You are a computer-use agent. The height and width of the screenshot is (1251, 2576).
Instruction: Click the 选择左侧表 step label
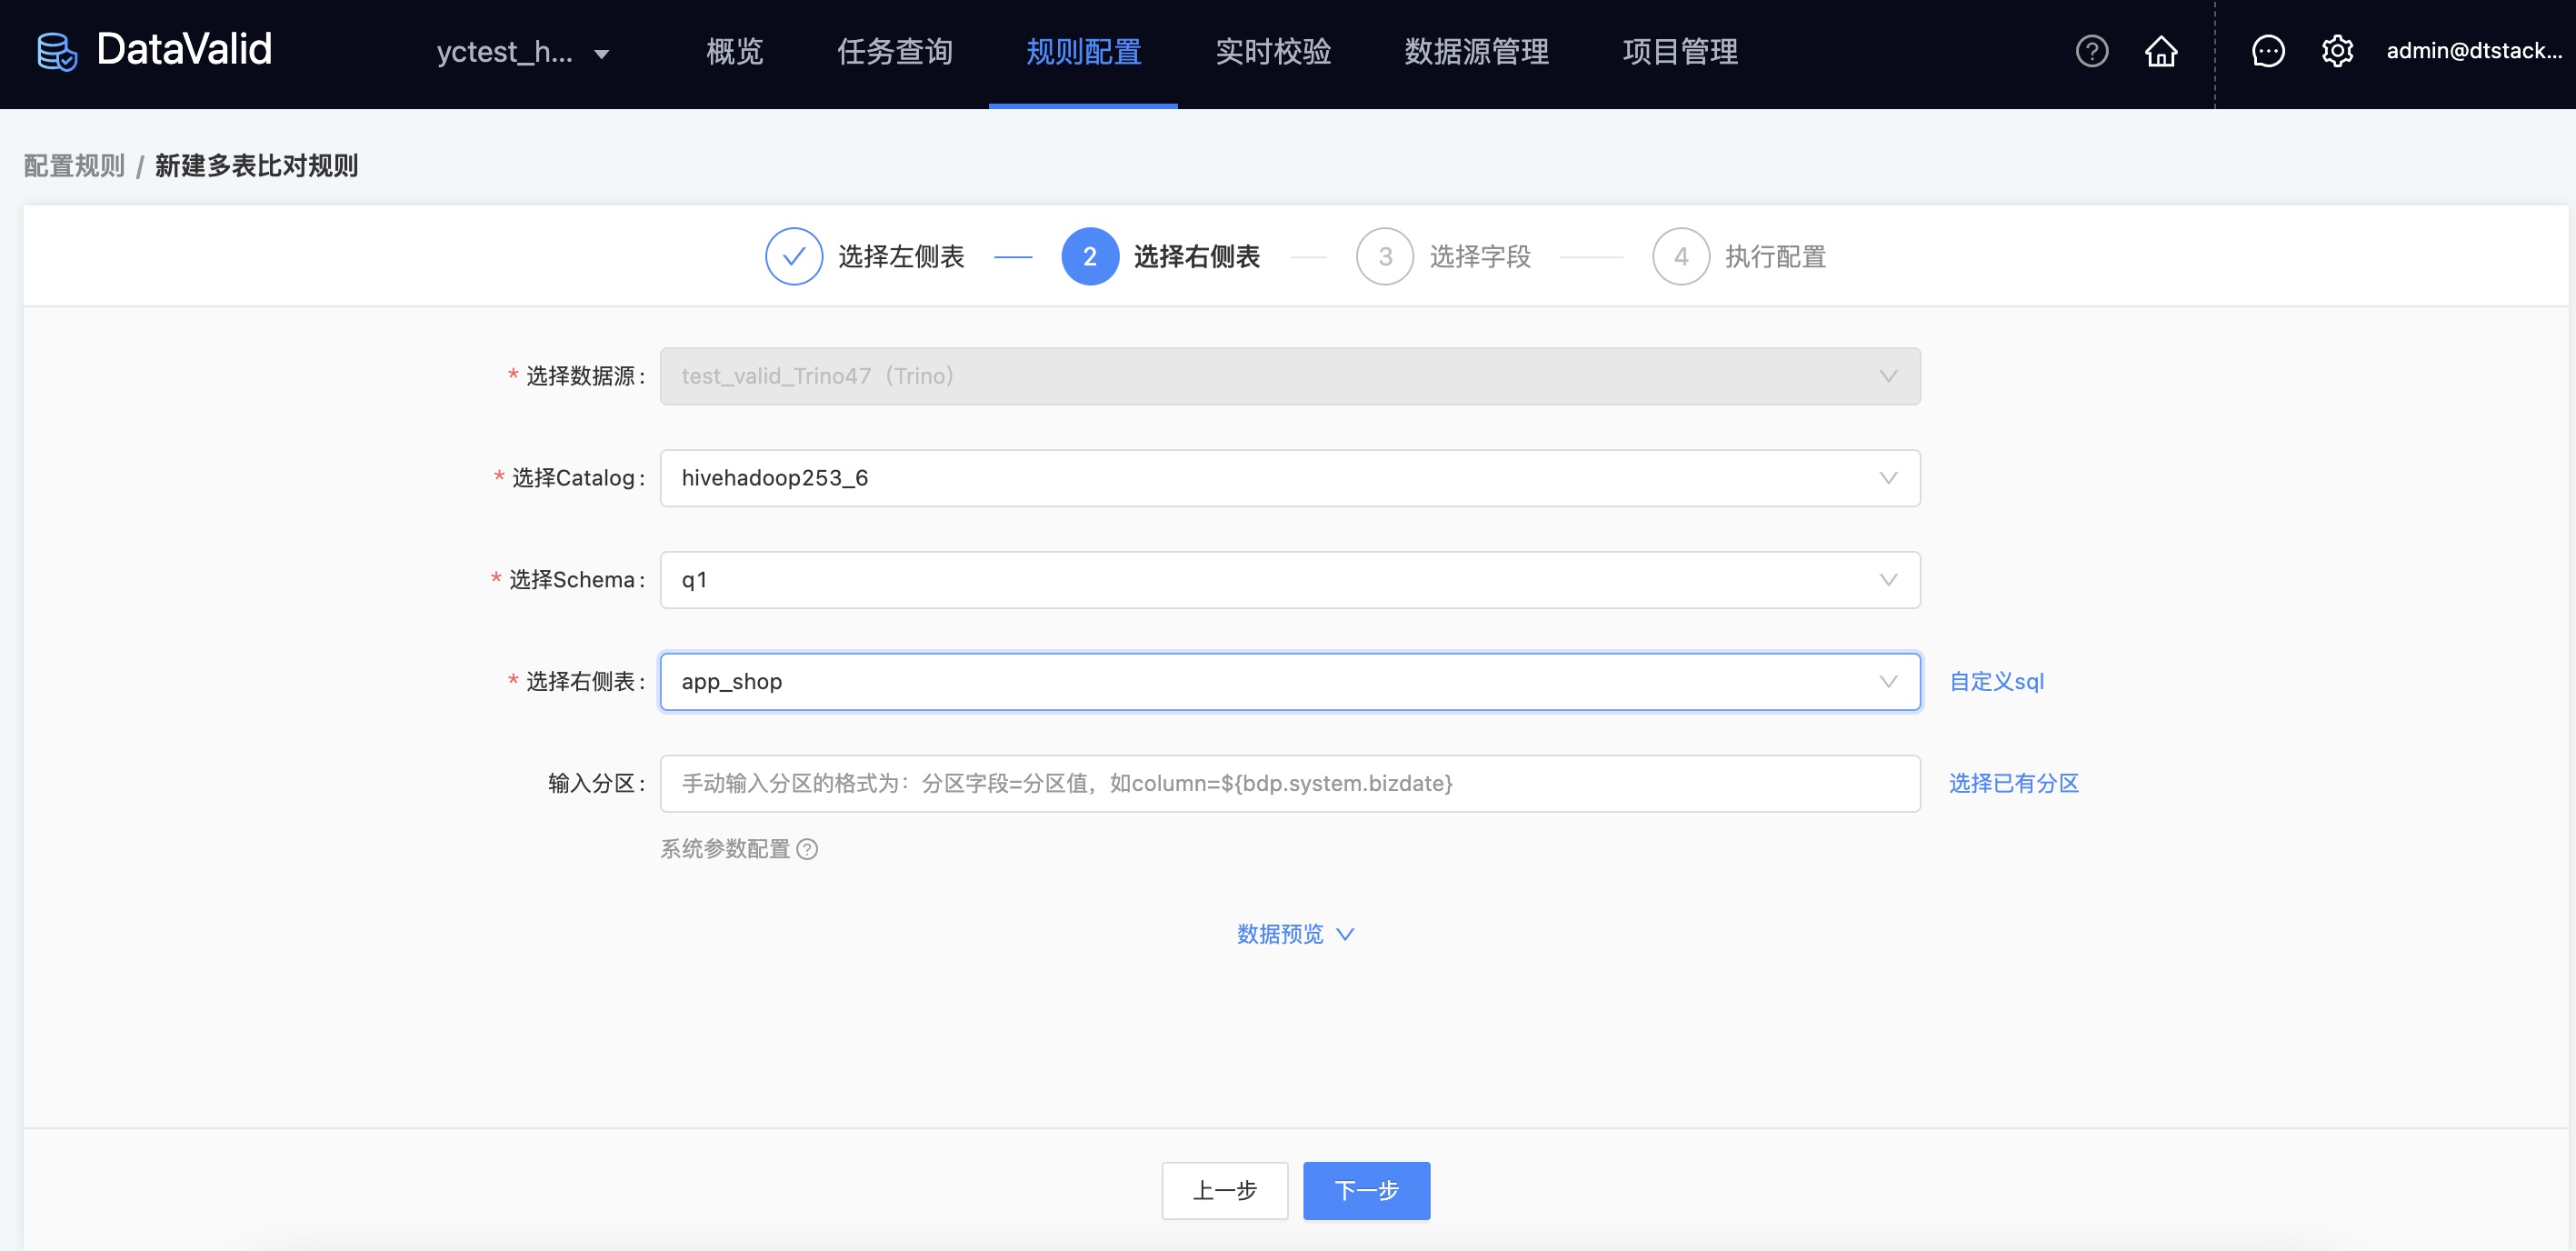pos(901,257)
